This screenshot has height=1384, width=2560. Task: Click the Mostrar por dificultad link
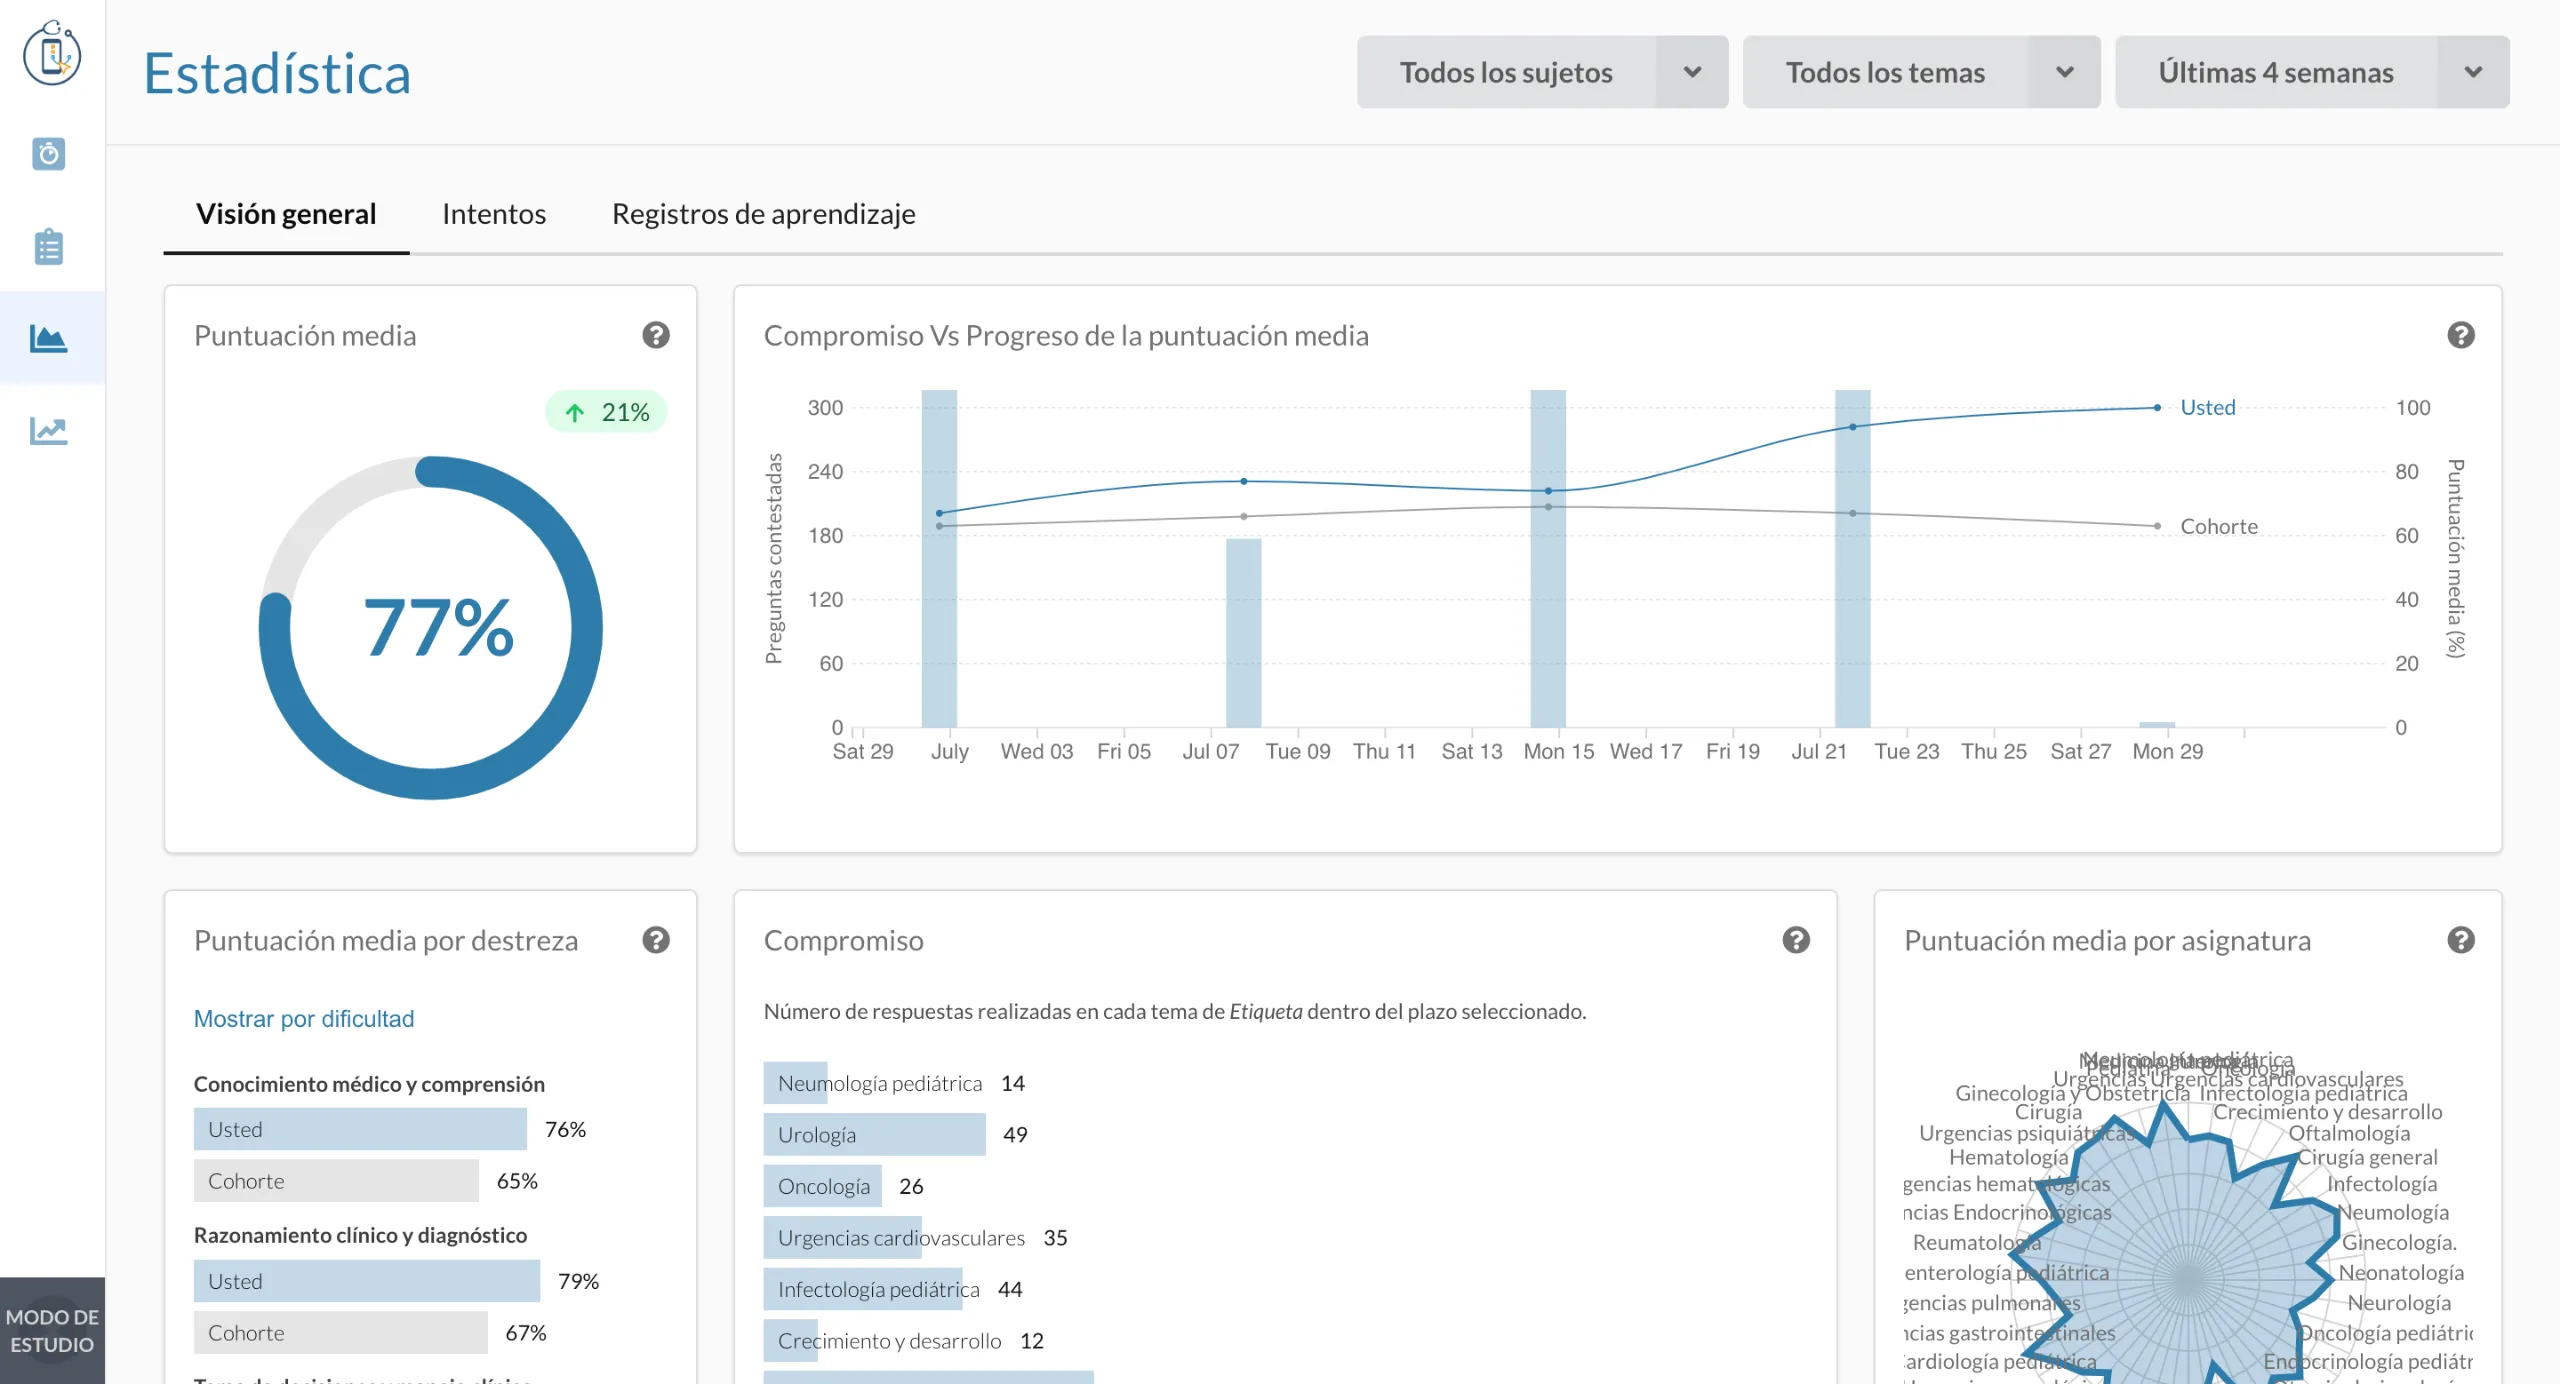pyautogui.click(x=303, y=1018)
